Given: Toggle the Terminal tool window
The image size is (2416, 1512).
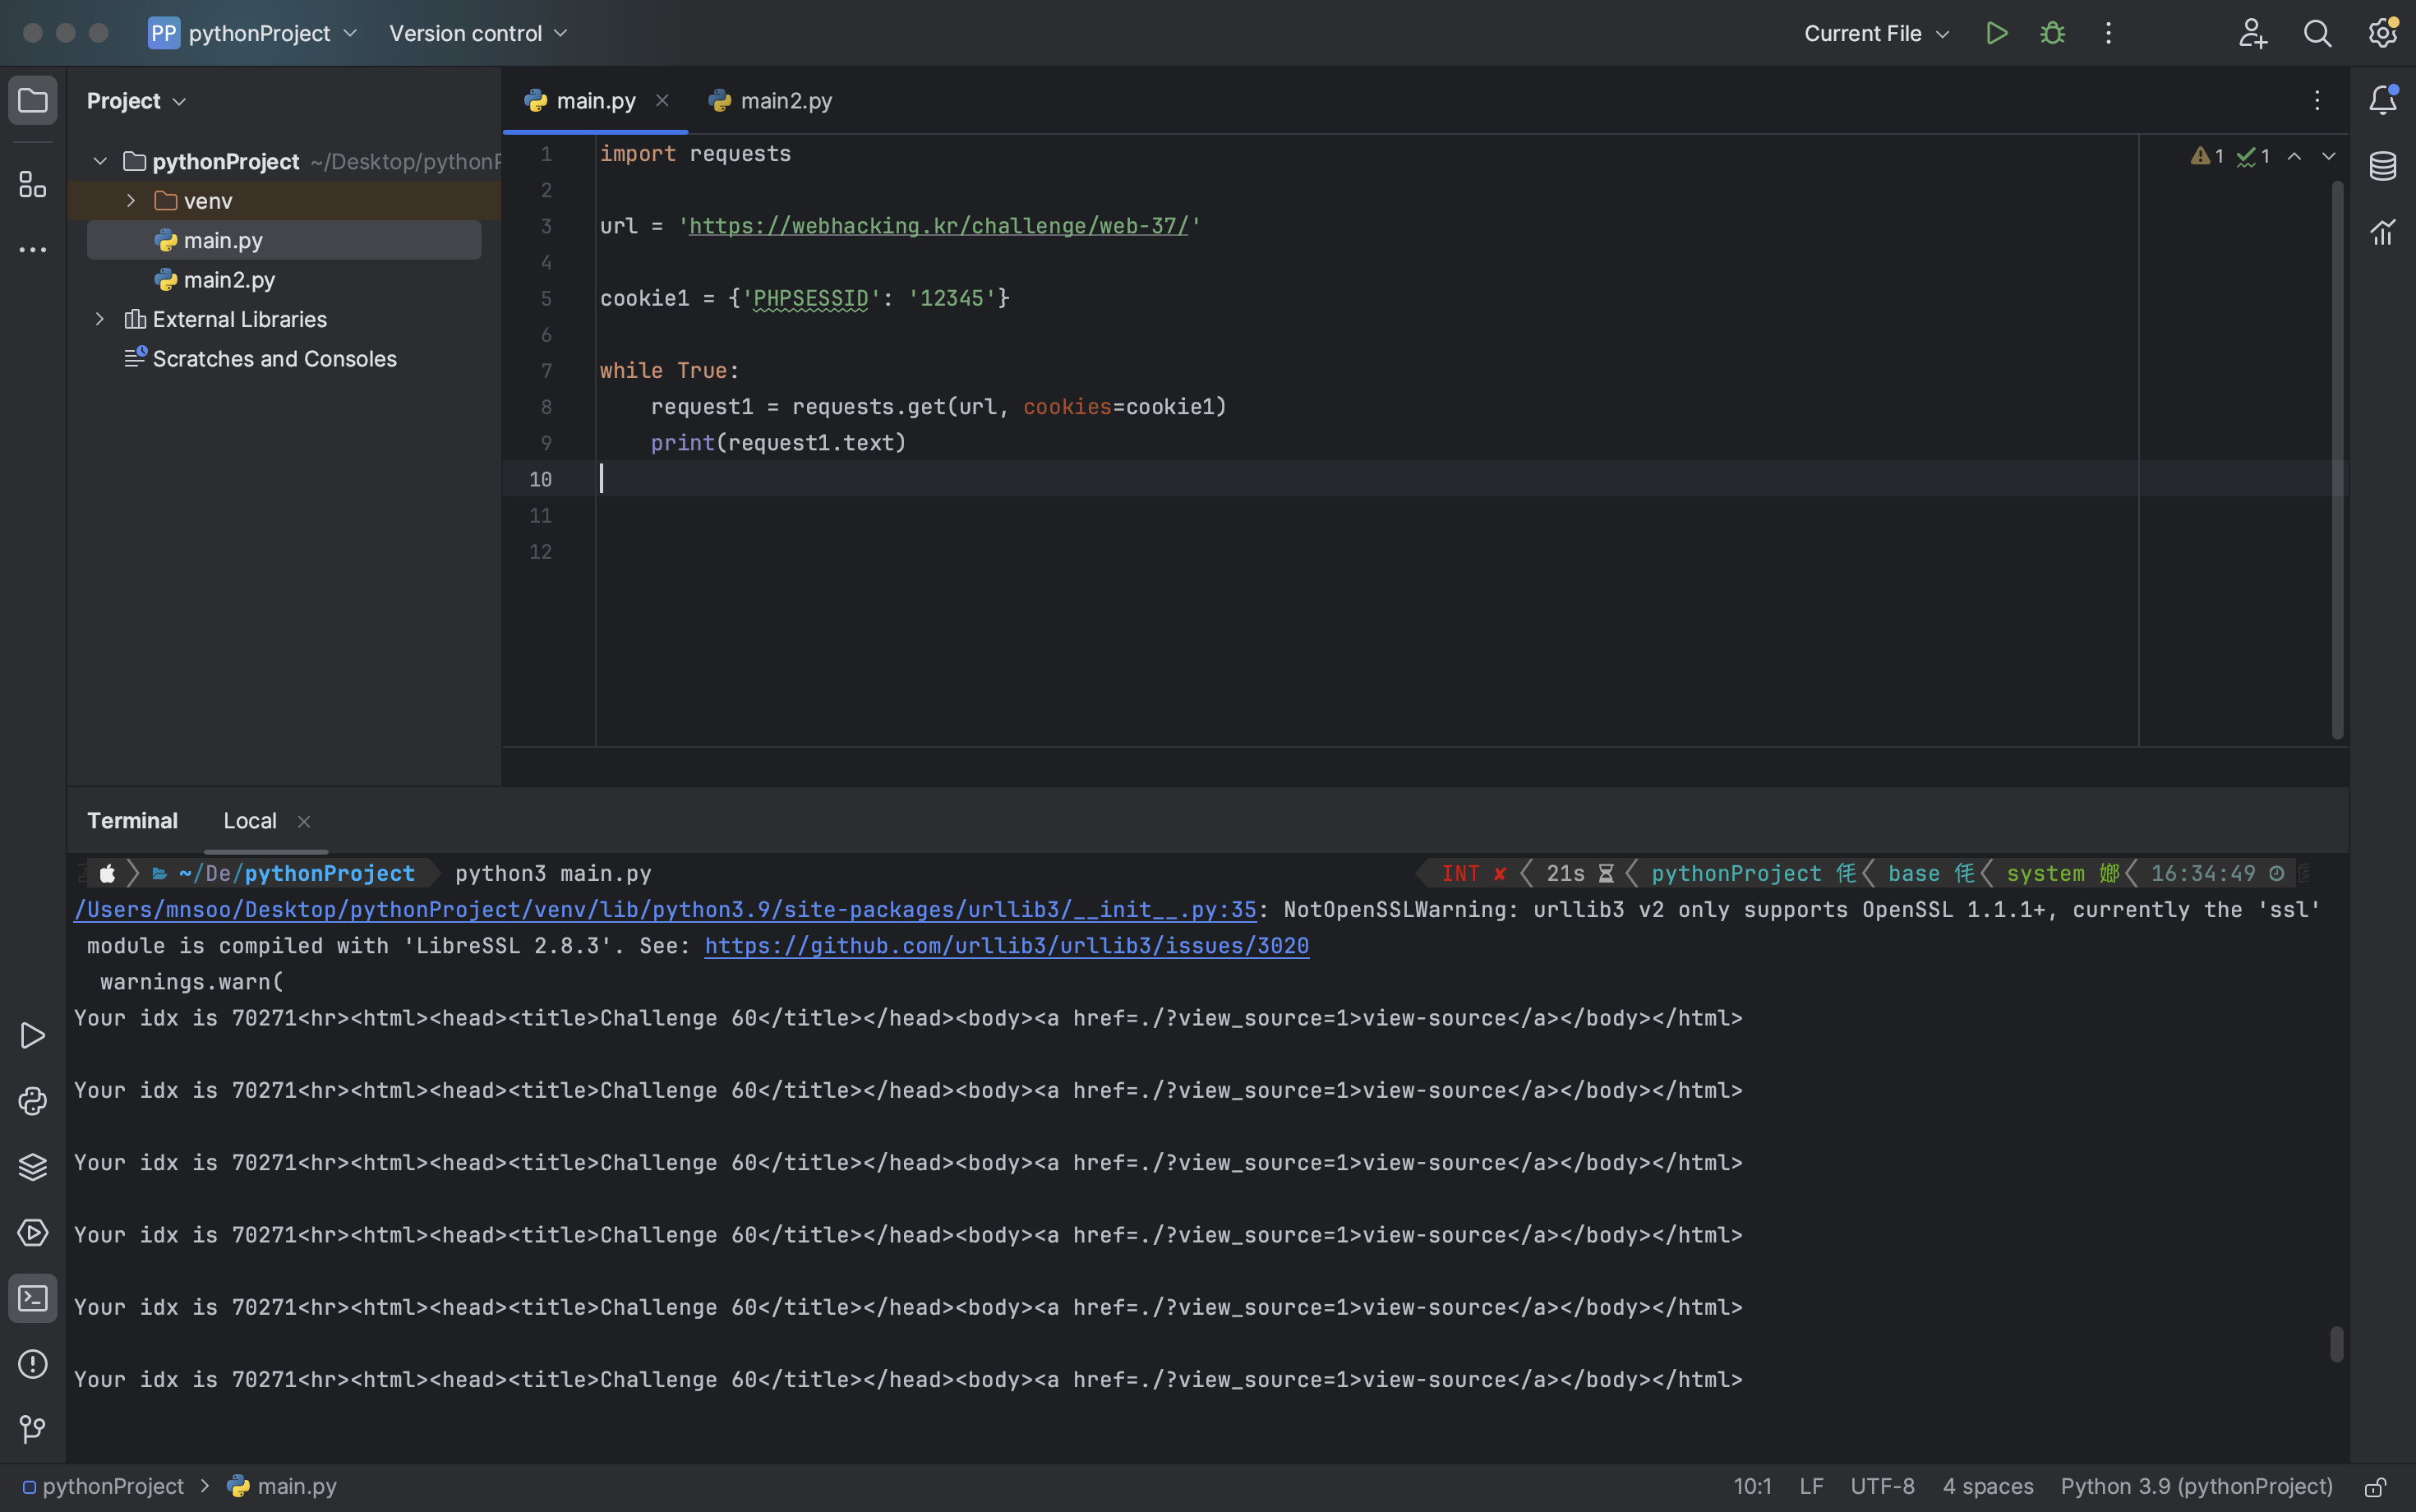Looking at the screenshot, I should [x=33, y=1298].
